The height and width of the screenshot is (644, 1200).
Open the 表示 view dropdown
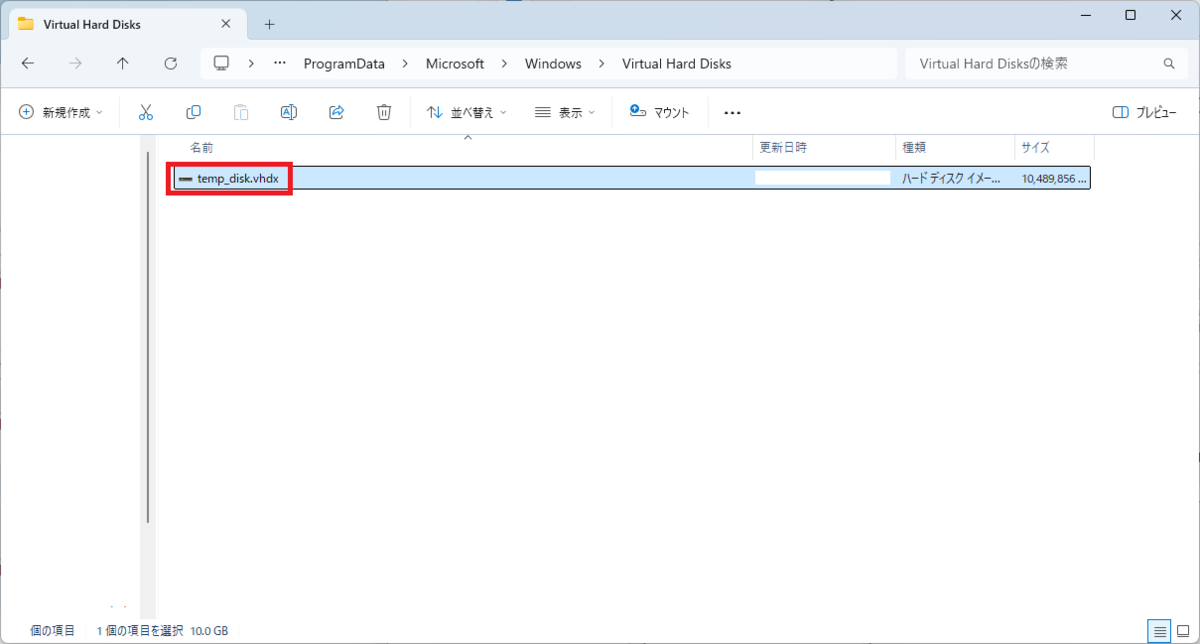tap(565, 113)
